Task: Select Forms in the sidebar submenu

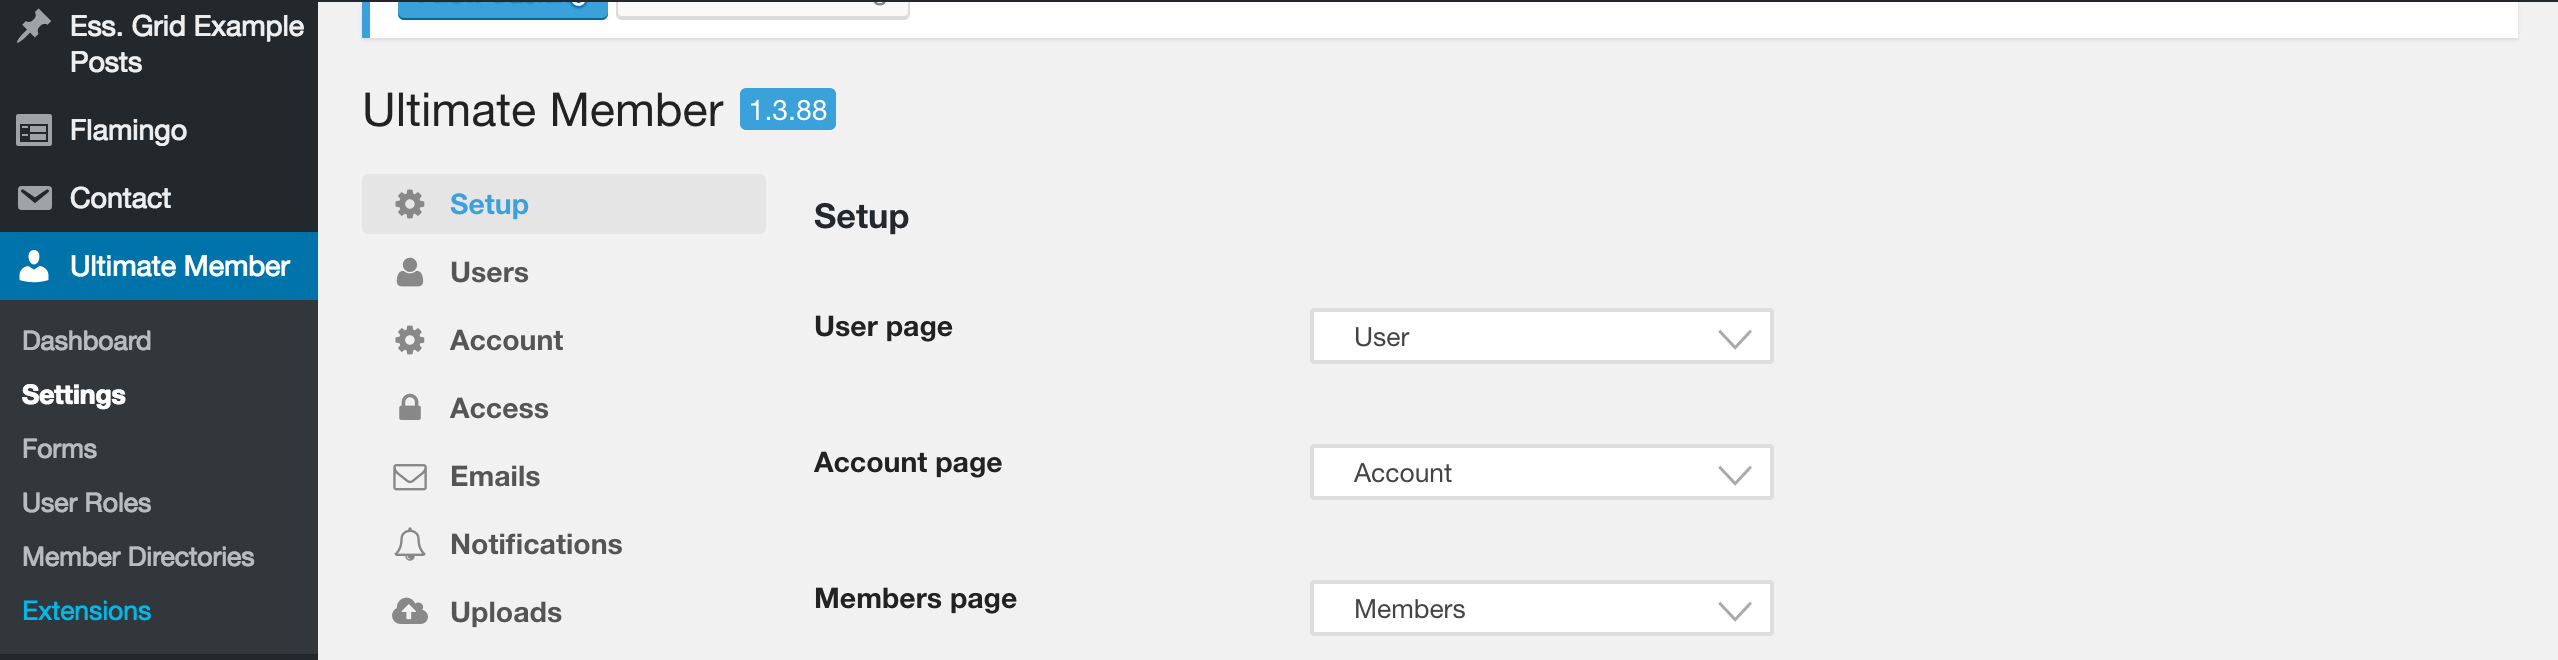Action: pos(60,449)
